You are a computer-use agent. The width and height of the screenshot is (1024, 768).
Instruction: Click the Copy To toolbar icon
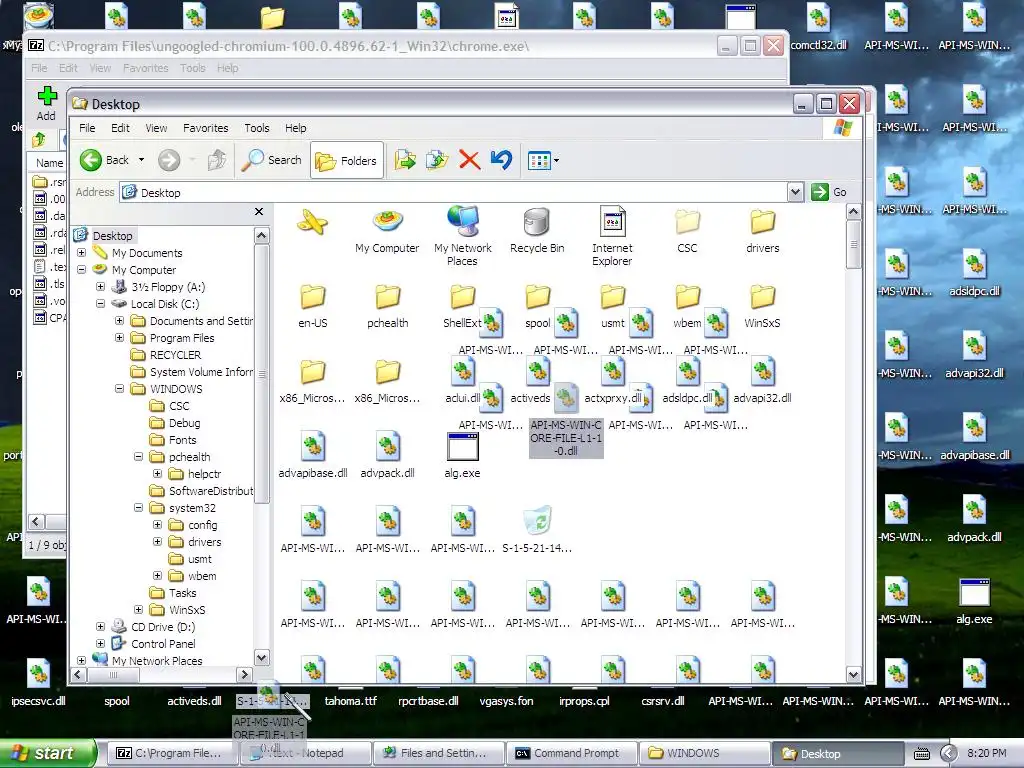point(437,160)
